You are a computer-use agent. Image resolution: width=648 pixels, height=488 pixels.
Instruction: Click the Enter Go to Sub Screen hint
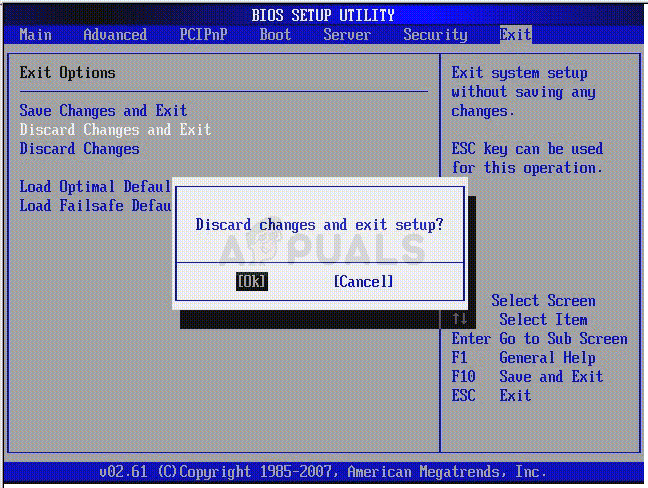[x=539, y=338]
